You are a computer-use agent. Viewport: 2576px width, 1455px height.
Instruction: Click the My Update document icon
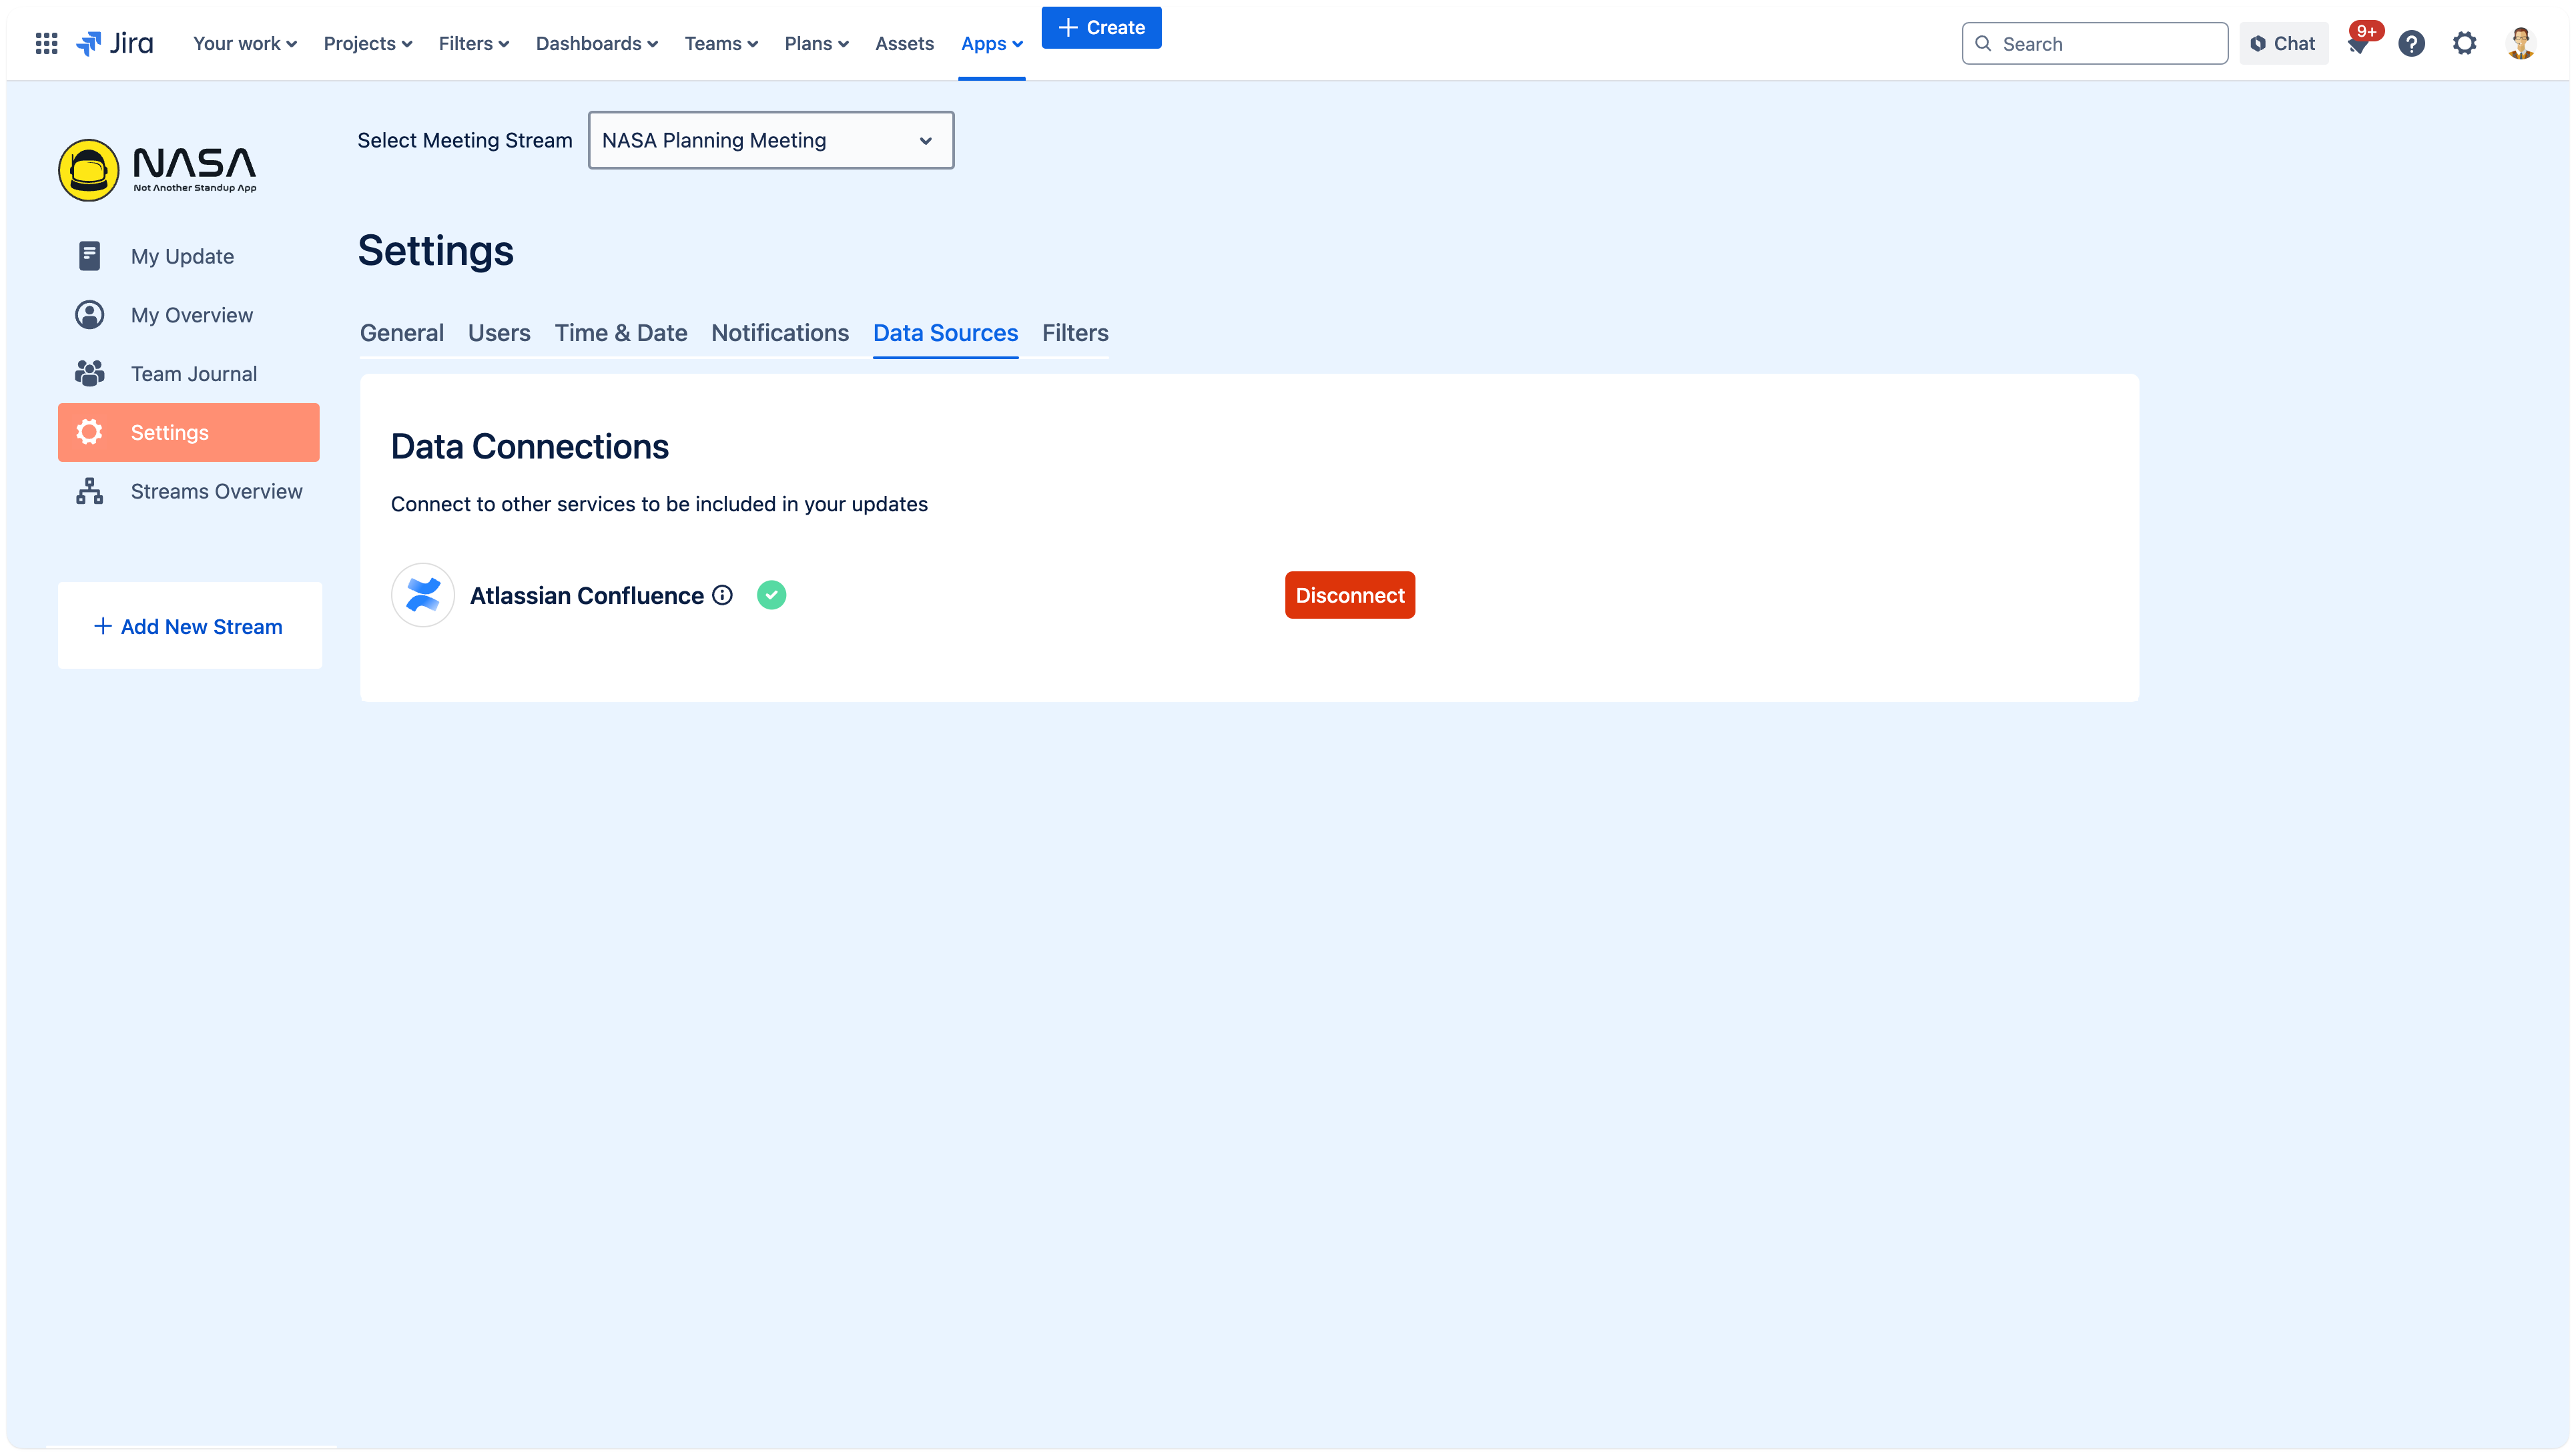[x=89, y=256]
